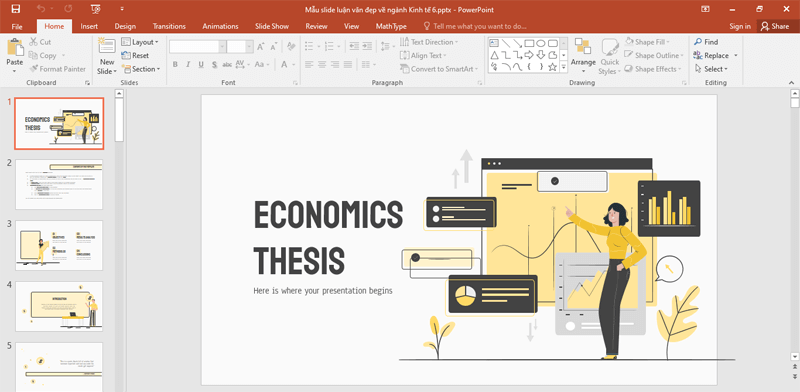Click the Cut scissors icon
Viewport: 800px width, 392px height.
(x=33, y=42)
